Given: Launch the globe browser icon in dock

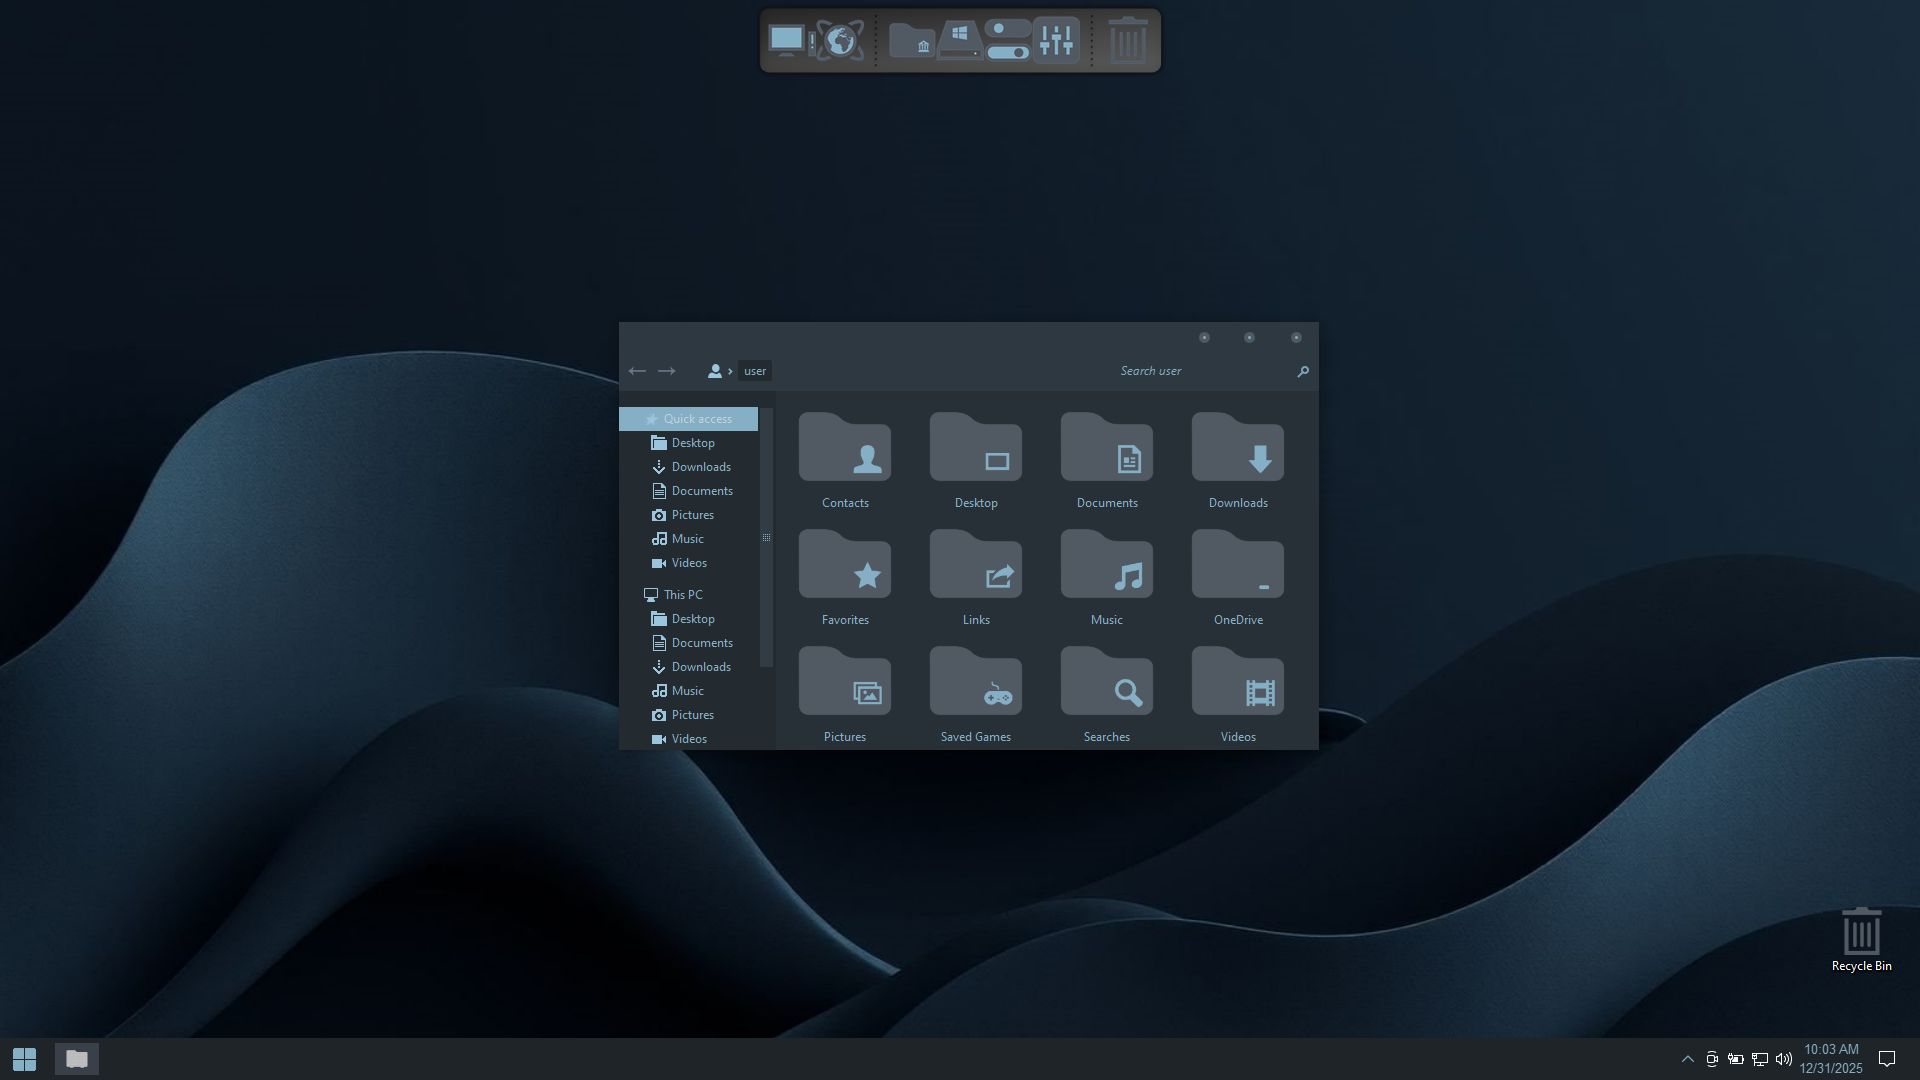Looking at the screenshot, I should [x=840, y=40].
